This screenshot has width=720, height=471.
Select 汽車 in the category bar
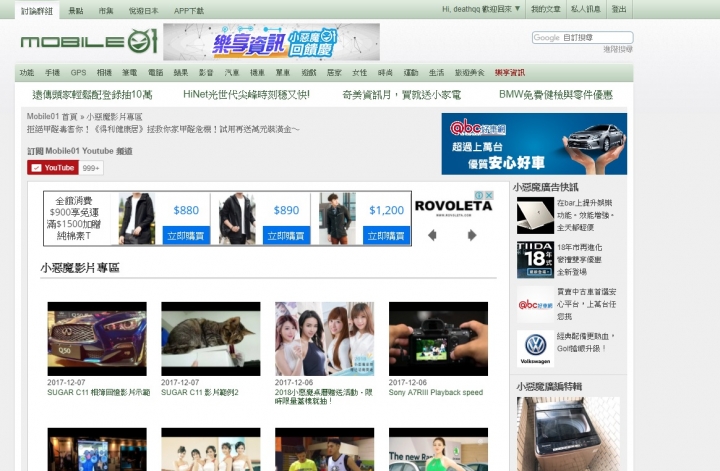[232, 73]
